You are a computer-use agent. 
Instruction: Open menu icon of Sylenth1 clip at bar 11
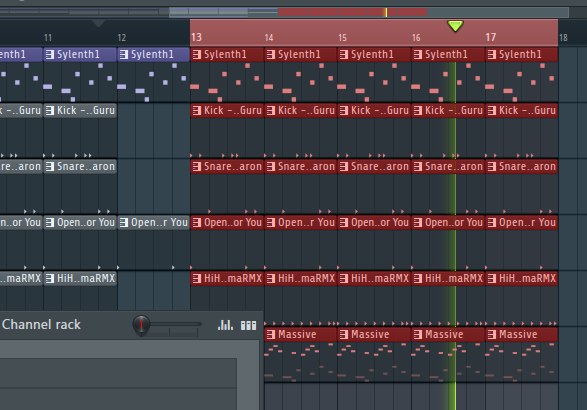coord(49,55)
